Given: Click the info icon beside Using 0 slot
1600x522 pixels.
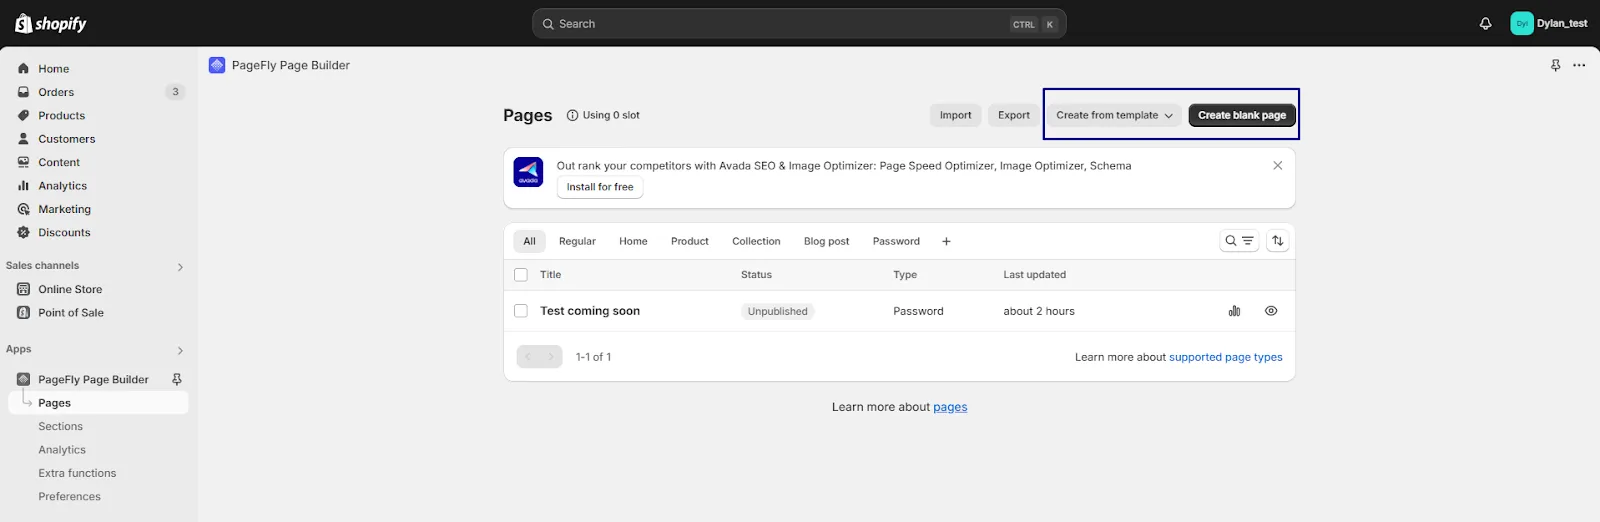Looking at the screenshot, I should [x=572, y=115].
